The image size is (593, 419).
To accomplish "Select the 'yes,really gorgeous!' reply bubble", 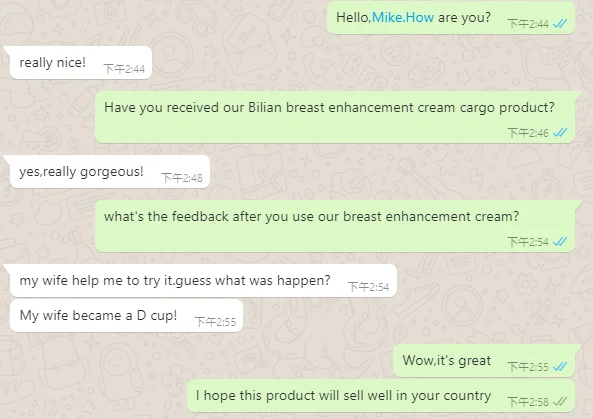I will [110, 172].
